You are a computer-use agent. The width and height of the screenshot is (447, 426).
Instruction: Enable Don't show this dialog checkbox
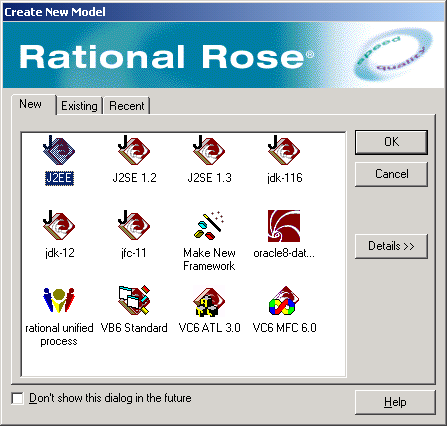coord(17,398)
